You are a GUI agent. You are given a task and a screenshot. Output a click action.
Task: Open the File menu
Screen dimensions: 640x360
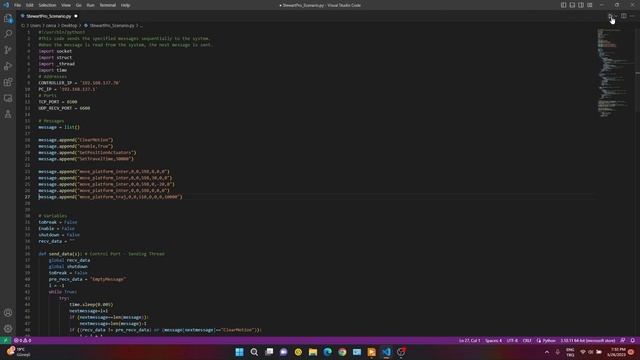click(18, 5)
